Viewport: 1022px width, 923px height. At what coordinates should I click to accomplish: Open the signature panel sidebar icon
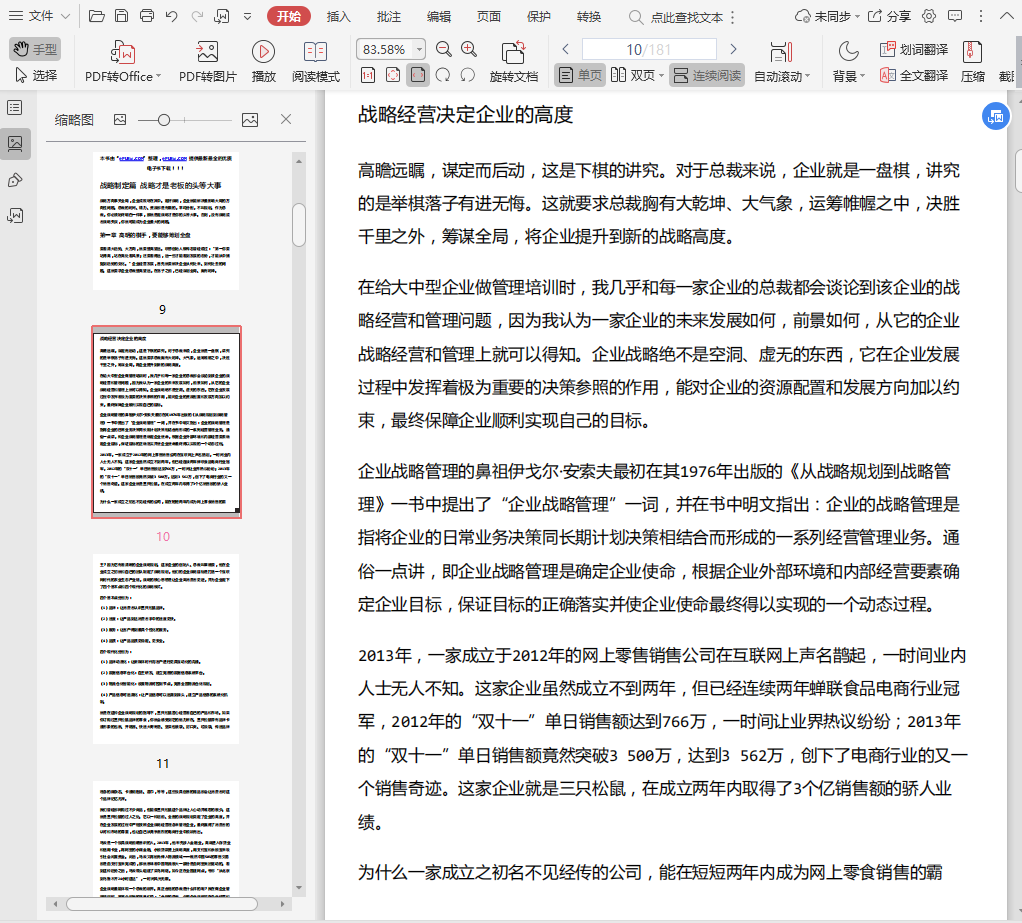pyautogui.click(x=15, y=216)
